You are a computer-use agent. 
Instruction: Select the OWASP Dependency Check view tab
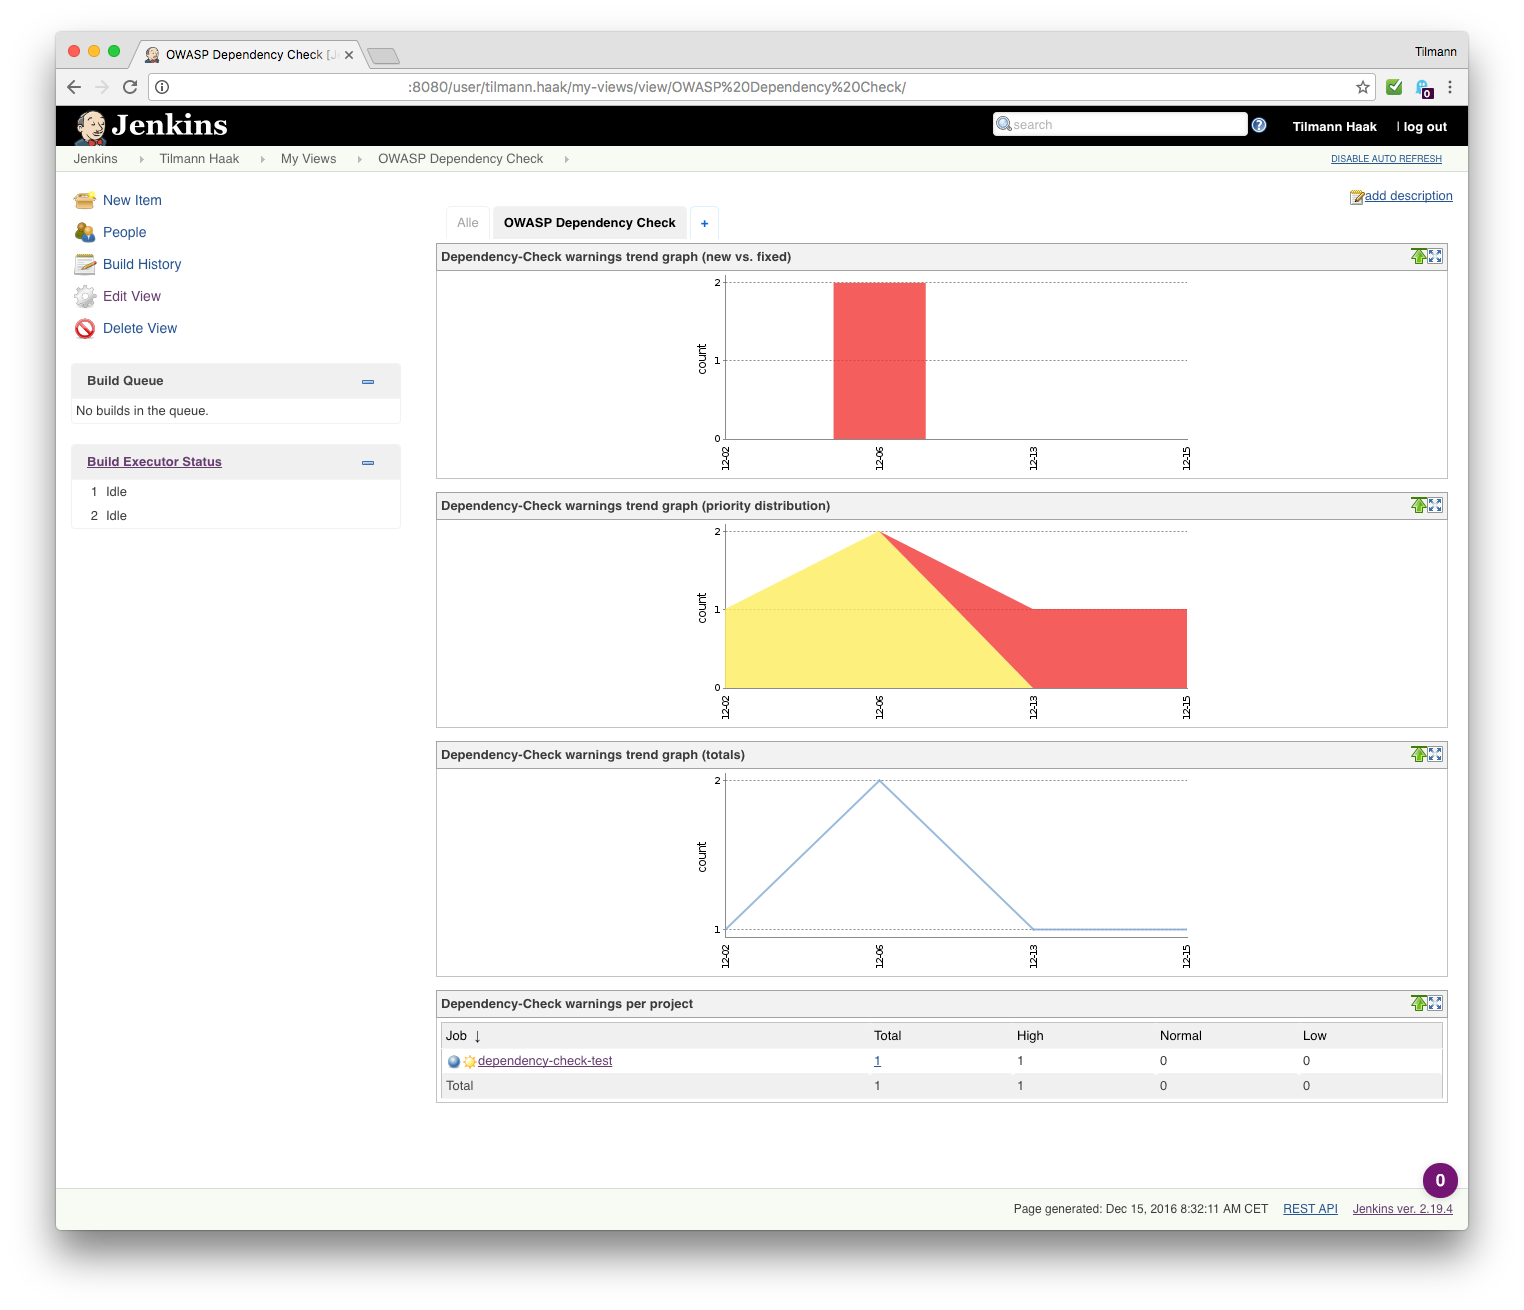point(590,223)
